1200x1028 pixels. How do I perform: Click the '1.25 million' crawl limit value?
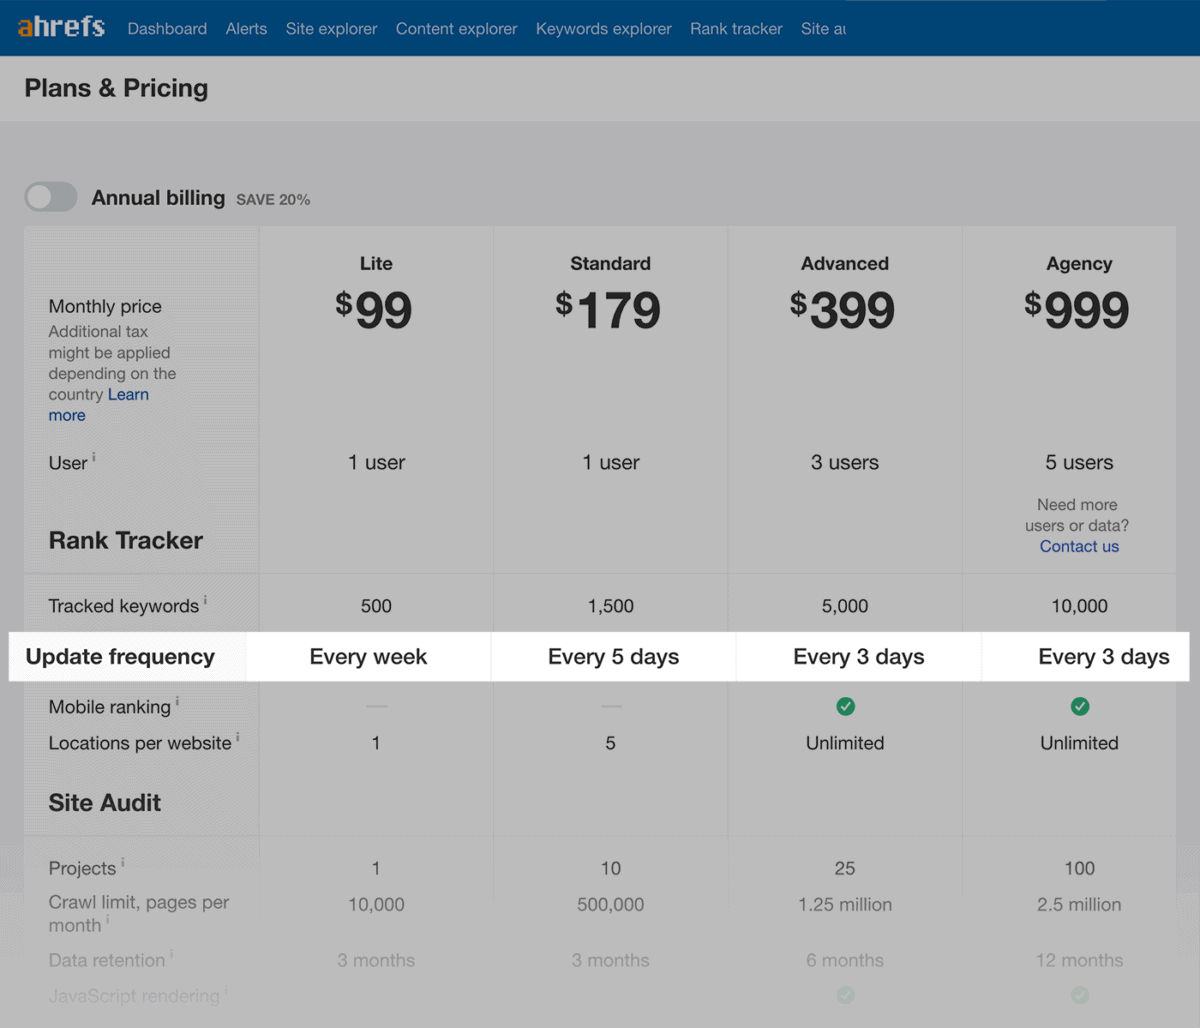point(845,905)
